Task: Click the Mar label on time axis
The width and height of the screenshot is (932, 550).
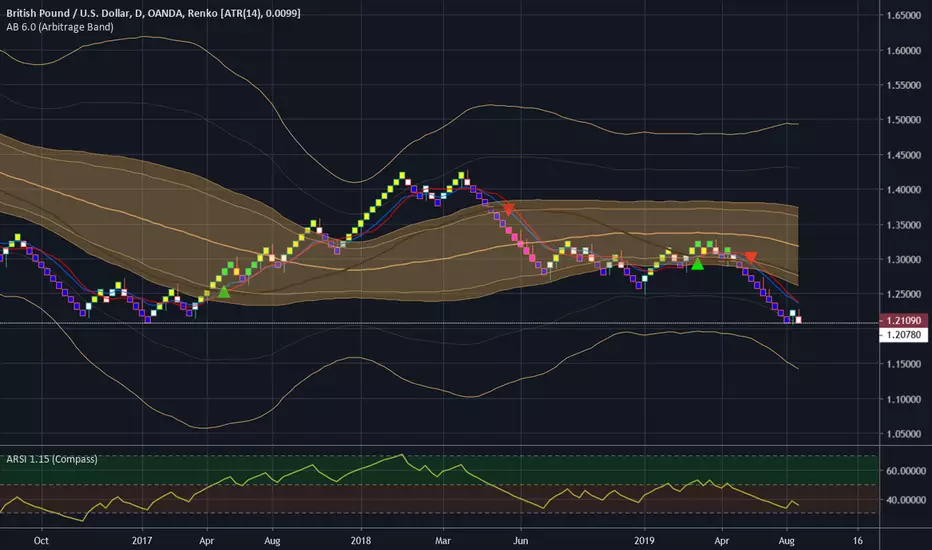Action: click(443, 540)
